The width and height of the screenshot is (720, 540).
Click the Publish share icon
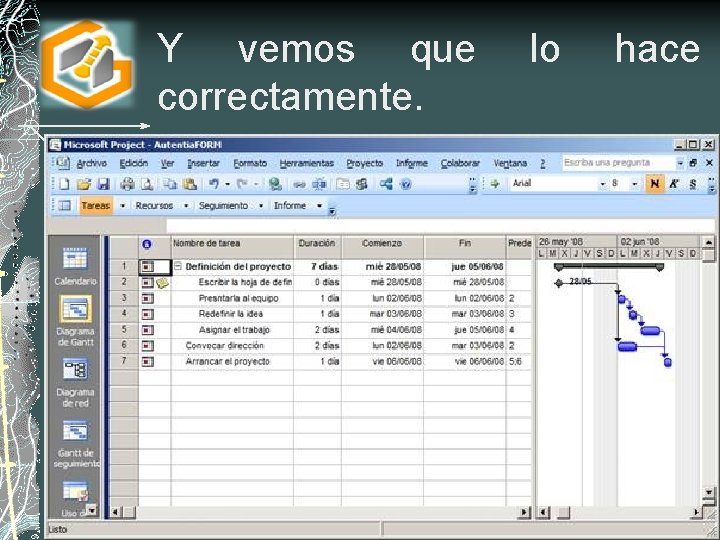386,184
